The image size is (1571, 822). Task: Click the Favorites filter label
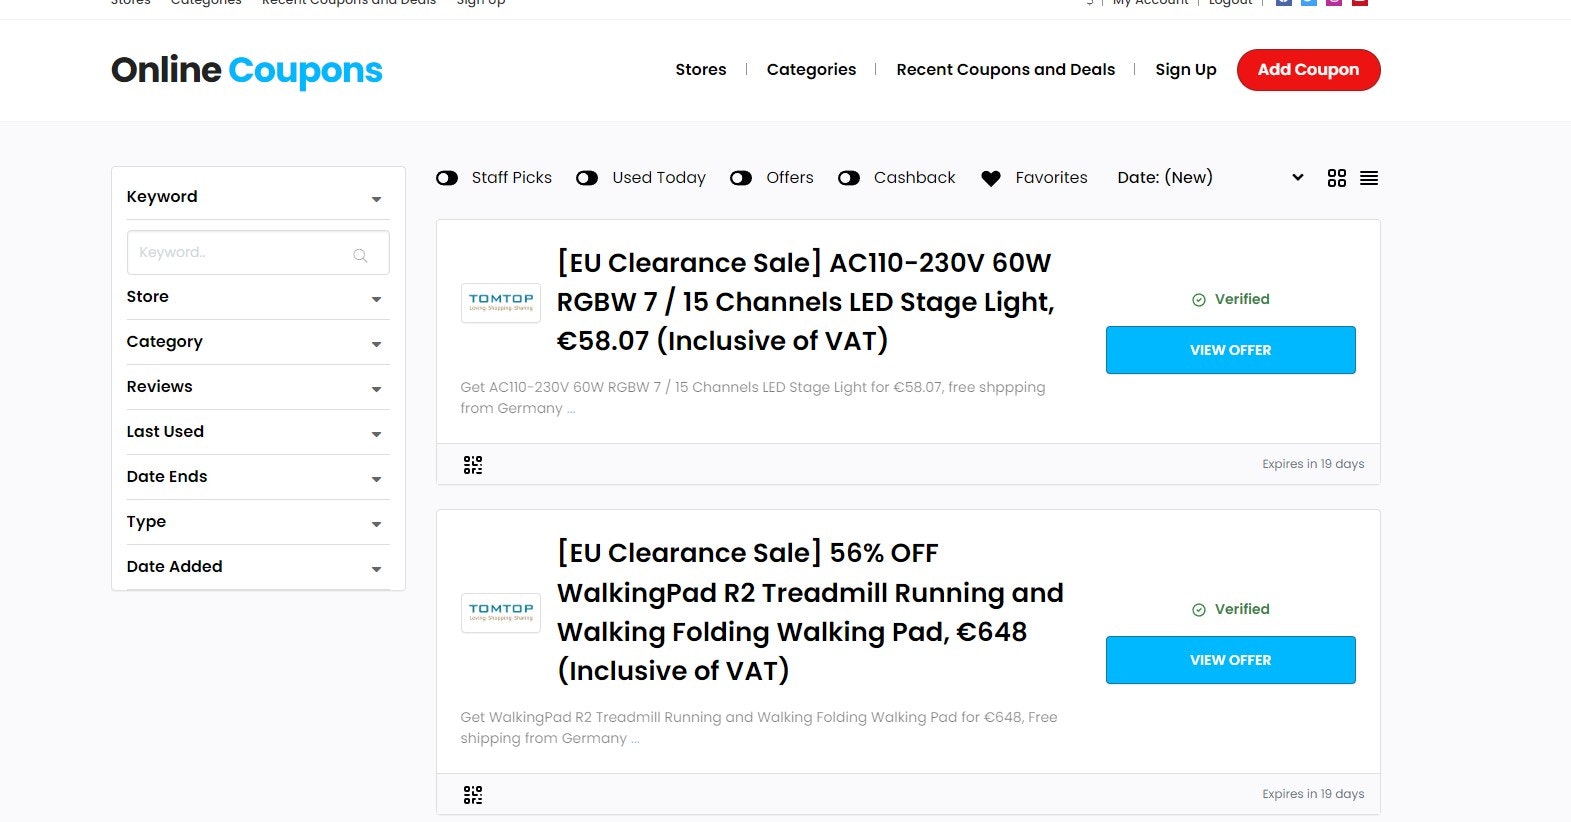(x=1051, y=177)
